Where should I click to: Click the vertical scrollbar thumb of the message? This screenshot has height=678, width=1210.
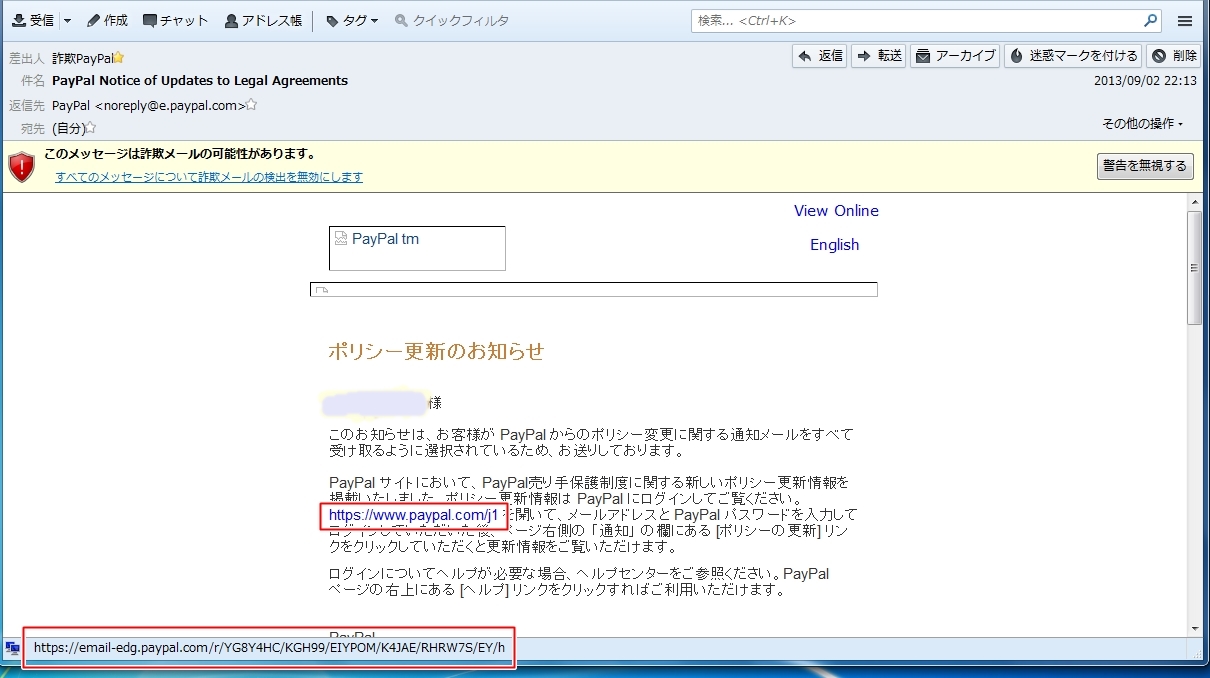coord(1195,268)
